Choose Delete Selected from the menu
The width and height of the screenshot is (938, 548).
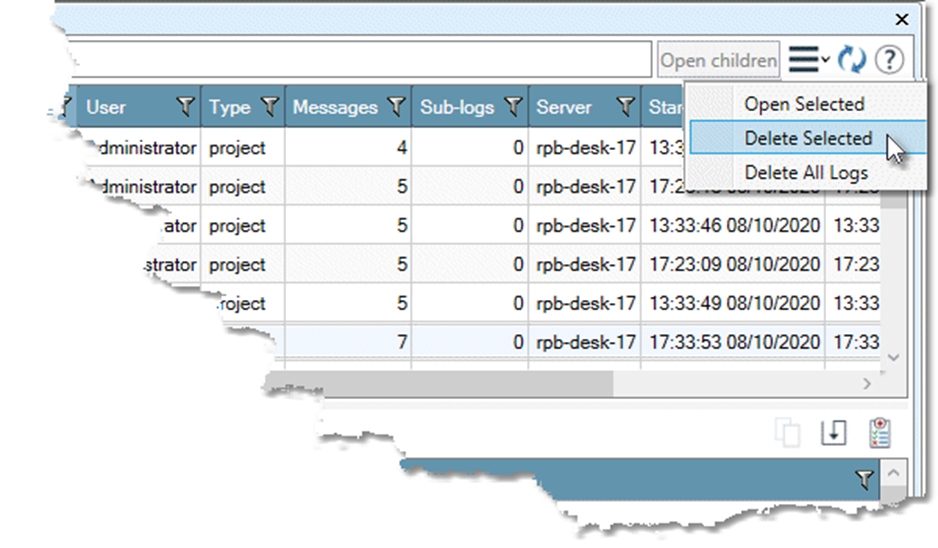(x=808, y=138)
